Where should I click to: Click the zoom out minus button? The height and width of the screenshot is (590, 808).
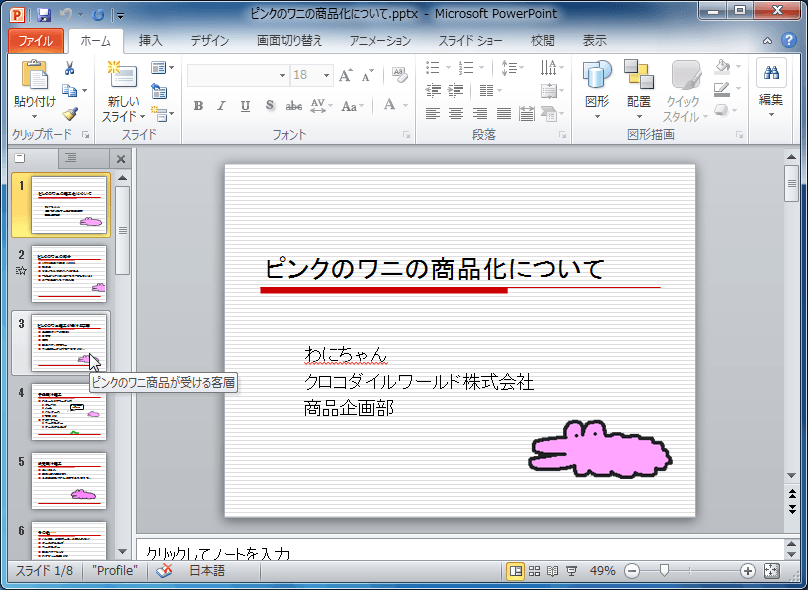coord(632,570)
